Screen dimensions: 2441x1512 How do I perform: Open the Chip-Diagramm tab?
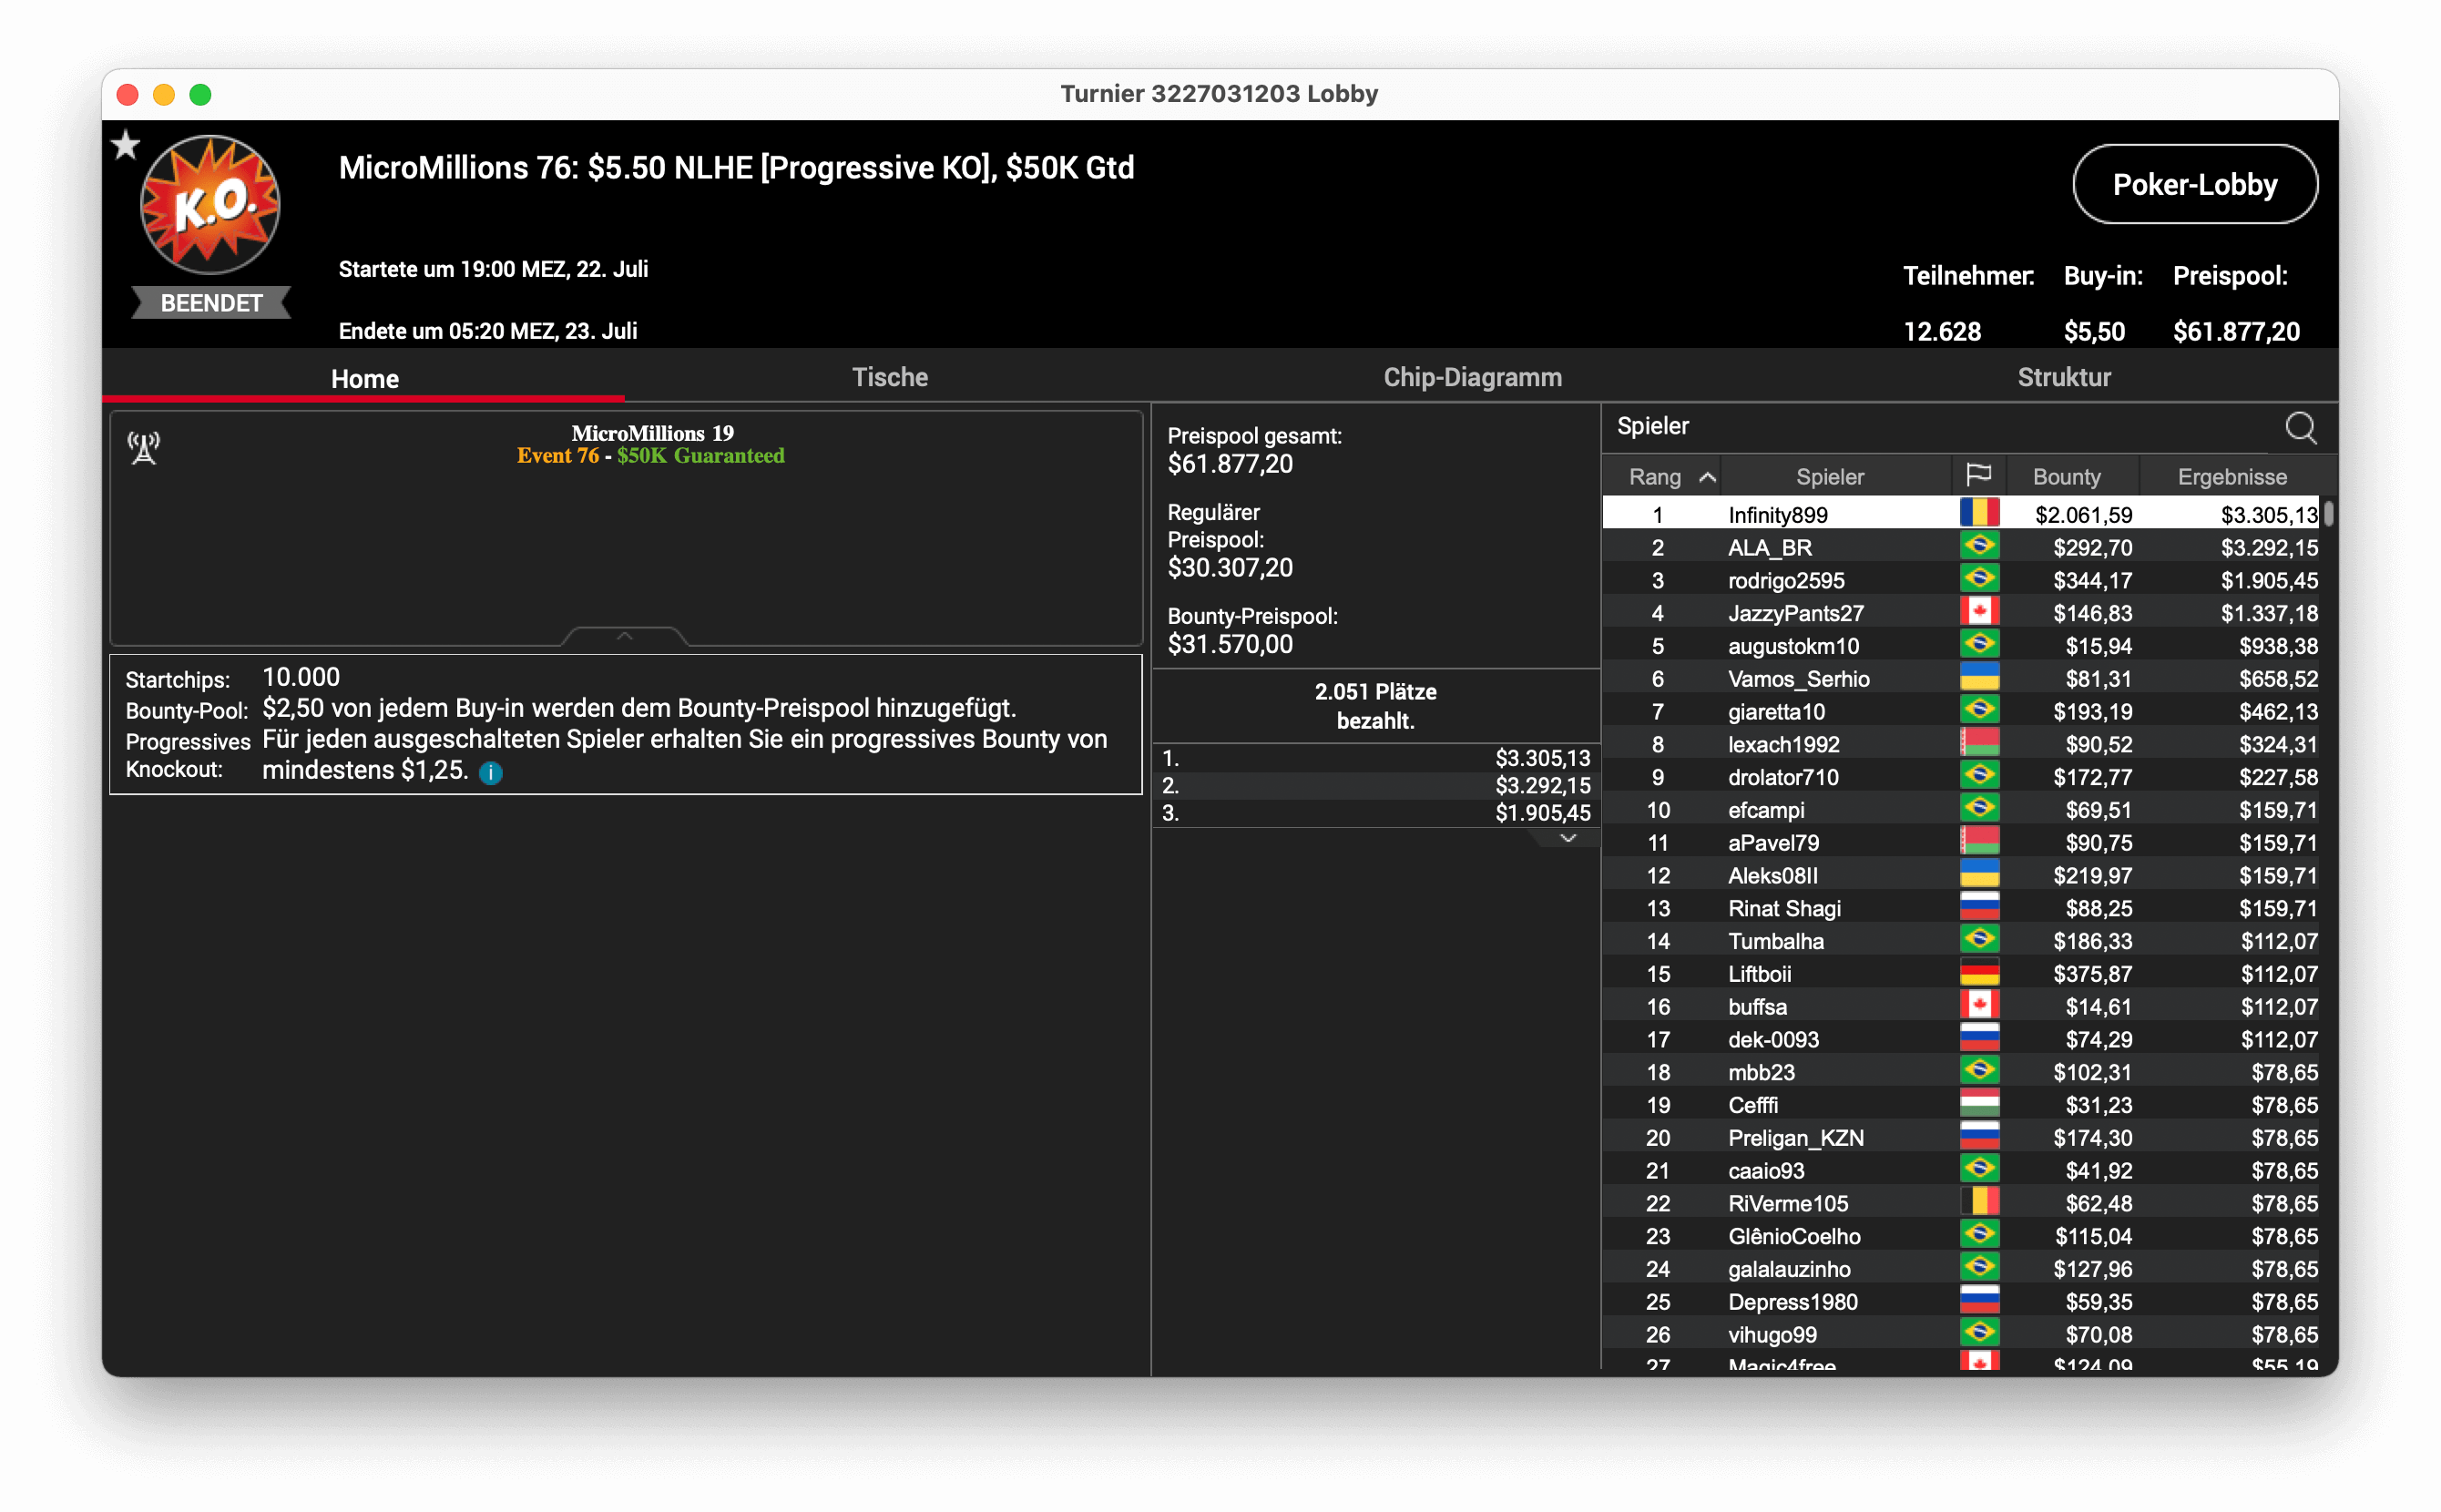pos(1472,378)
